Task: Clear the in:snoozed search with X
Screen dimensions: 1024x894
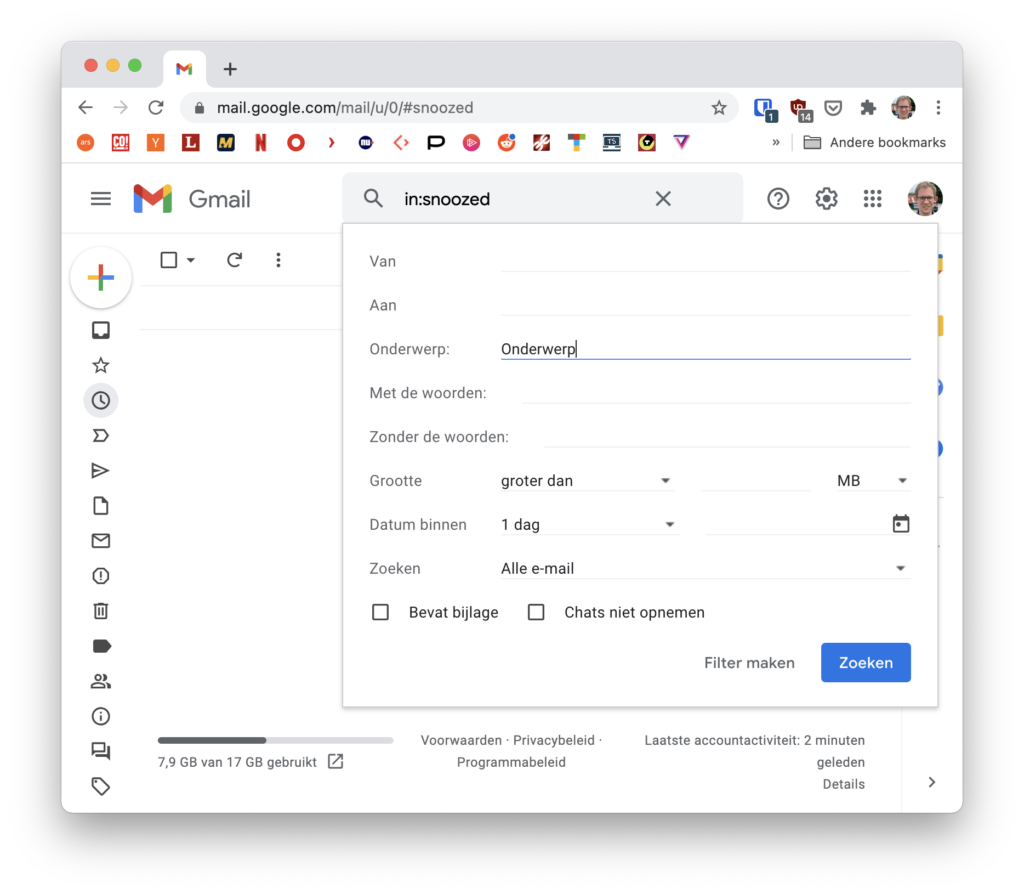Action: (663, 199)
